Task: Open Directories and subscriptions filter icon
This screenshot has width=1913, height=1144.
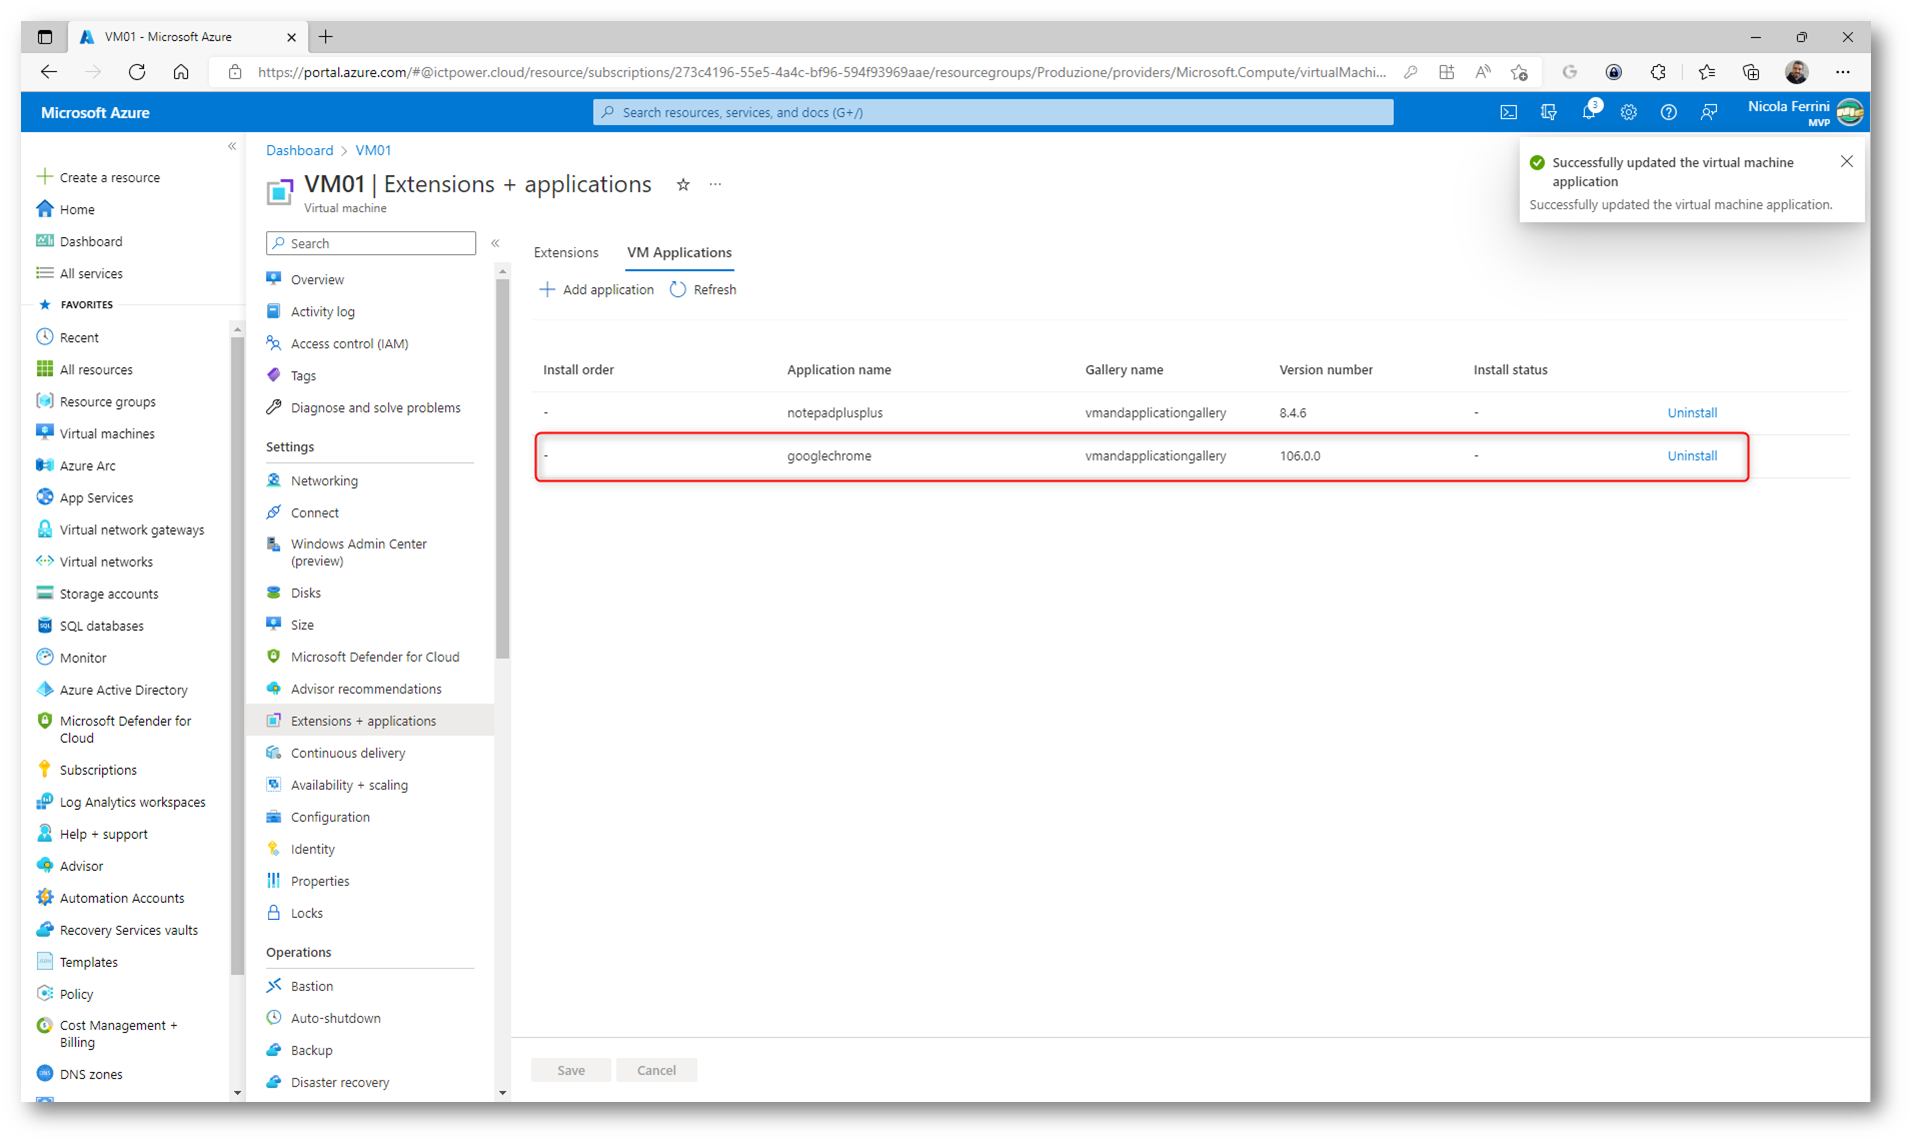Action: pyautogui.click(x=1548, y=113)
